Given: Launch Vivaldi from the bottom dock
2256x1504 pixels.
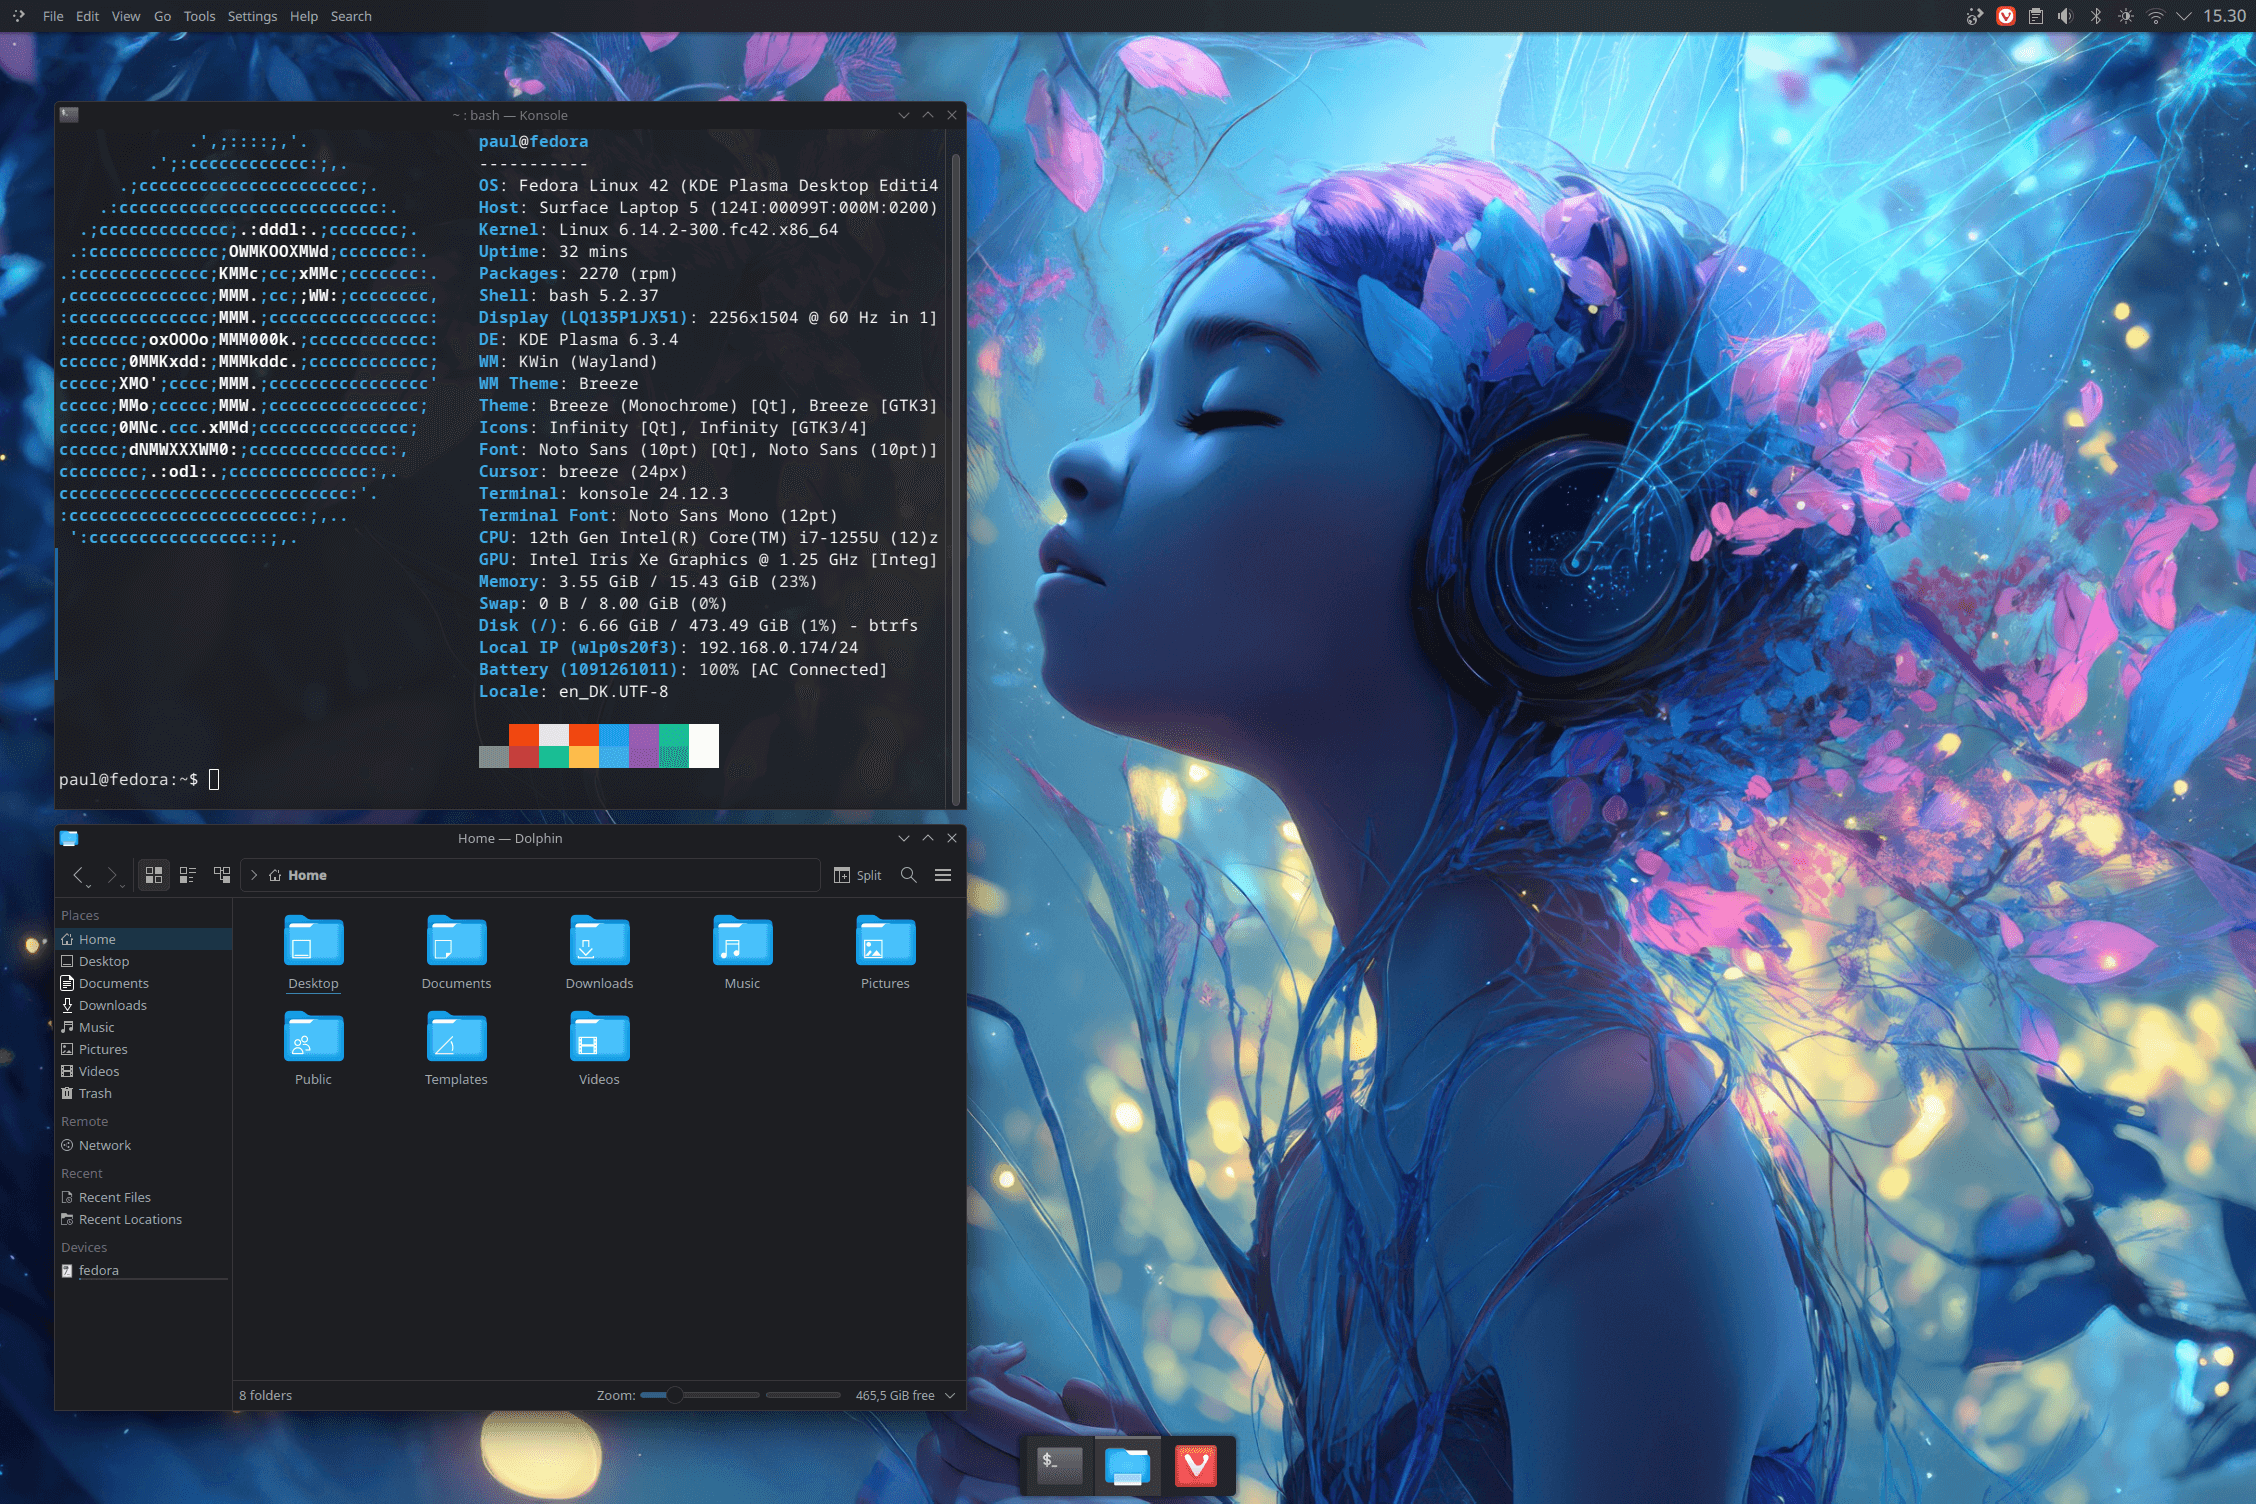Looking at the screenshot, I should point(1196,1466).
